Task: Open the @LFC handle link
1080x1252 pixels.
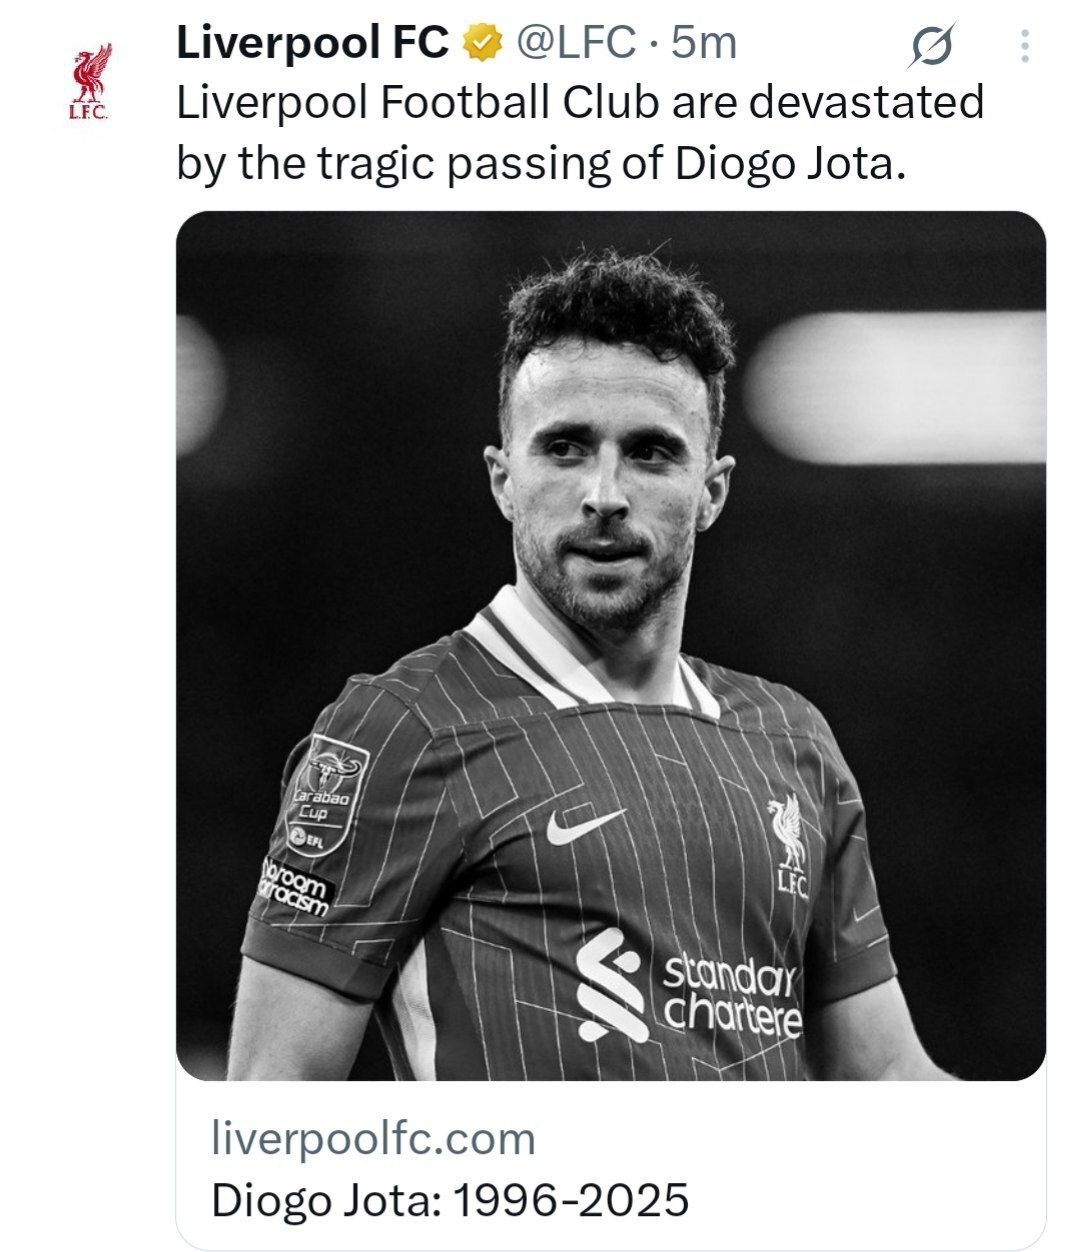Action: (574, 43)
